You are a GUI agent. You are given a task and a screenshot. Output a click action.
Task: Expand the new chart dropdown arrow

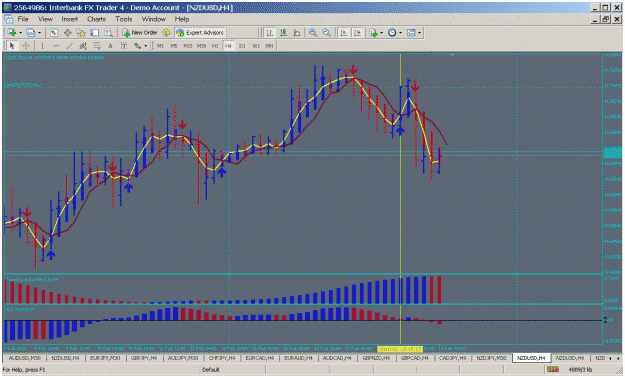click(x=20, y=33)
